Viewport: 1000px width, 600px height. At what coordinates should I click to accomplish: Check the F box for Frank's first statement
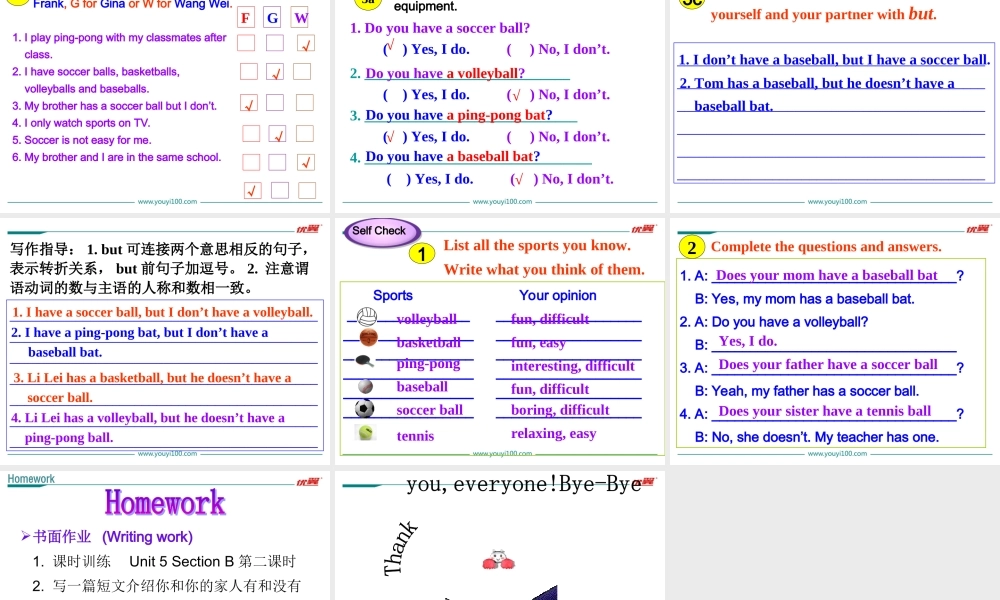pyautogui.click(x=246, y=43)
